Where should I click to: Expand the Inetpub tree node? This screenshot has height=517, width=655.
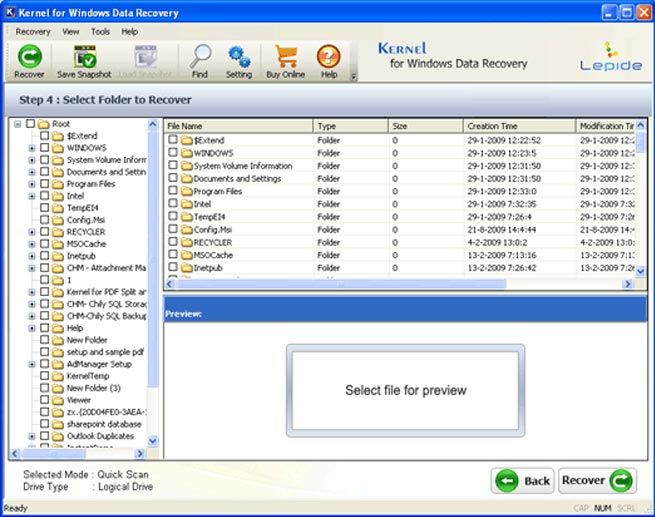(x=32, y=256)
